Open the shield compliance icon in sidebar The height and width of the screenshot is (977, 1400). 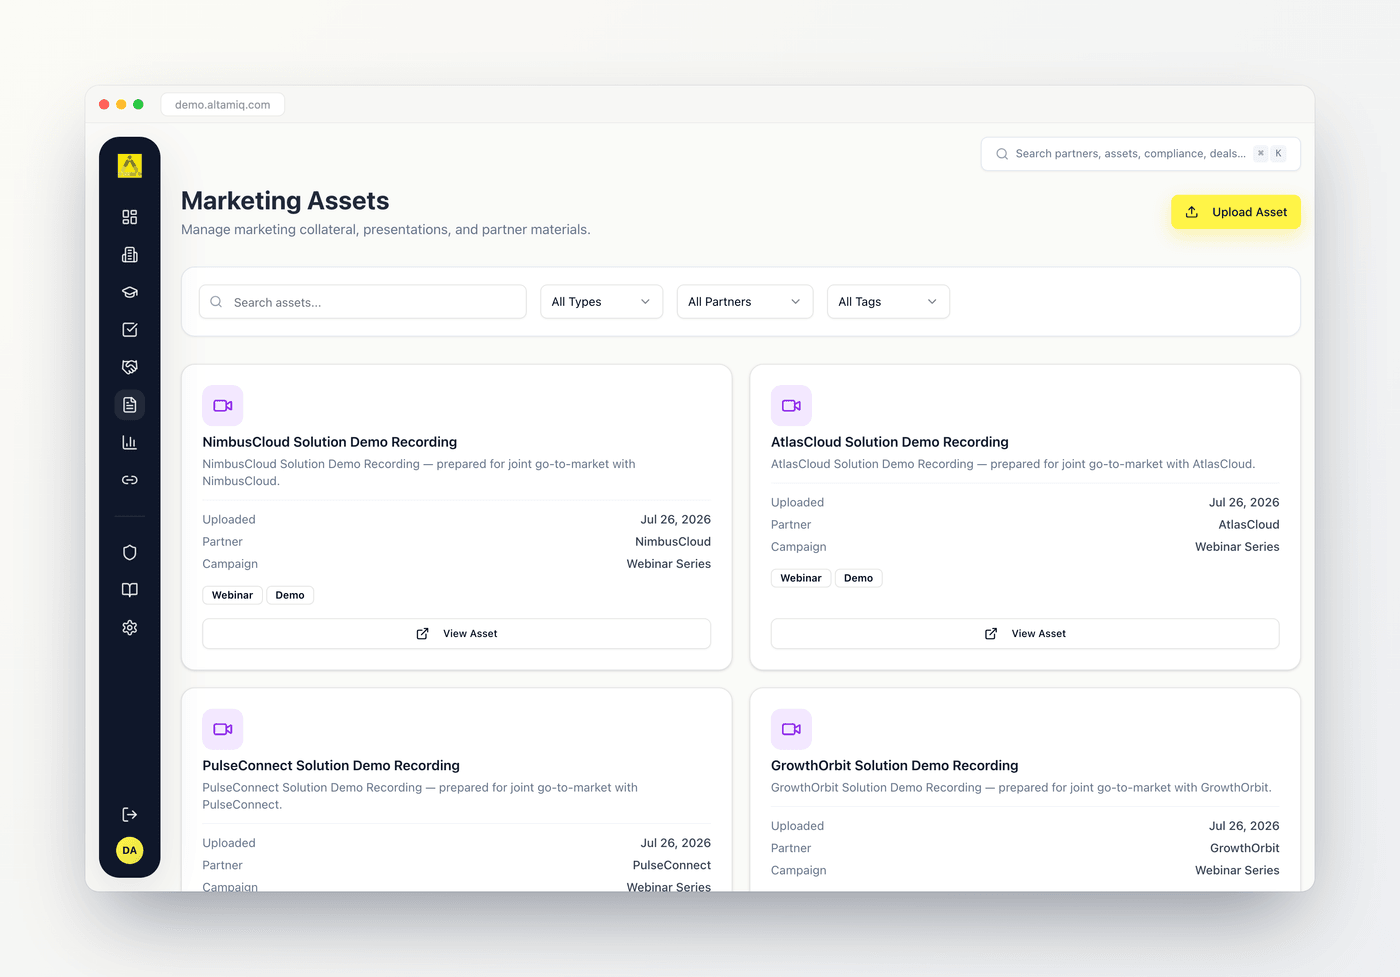130,552
